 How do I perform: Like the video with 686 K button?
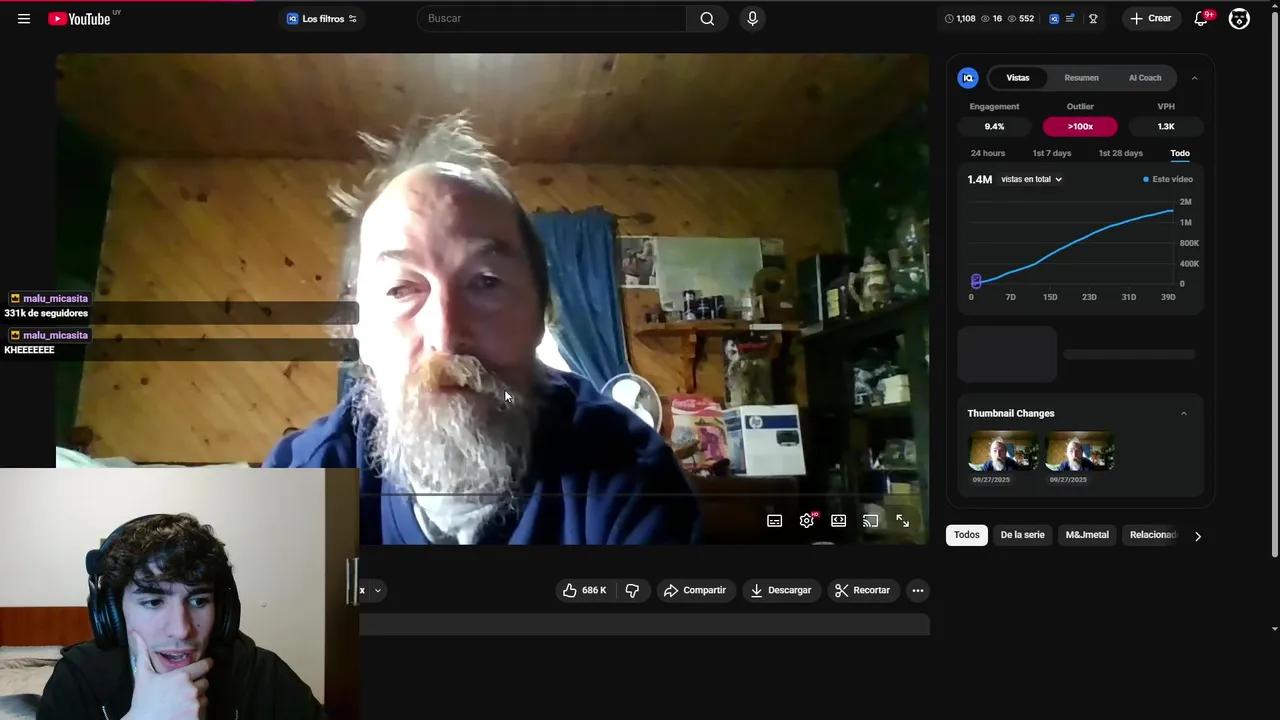click(584, 590)
